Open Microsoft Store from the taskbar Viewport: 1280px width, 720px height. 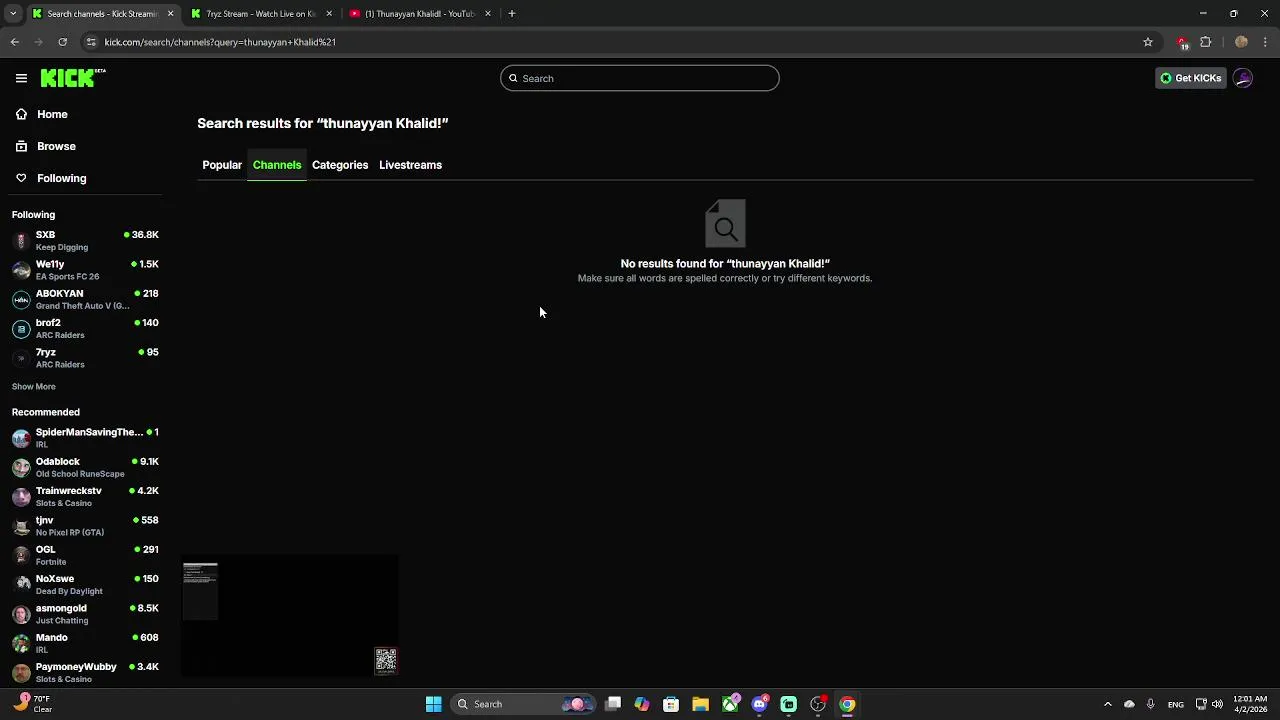(671, 704)
